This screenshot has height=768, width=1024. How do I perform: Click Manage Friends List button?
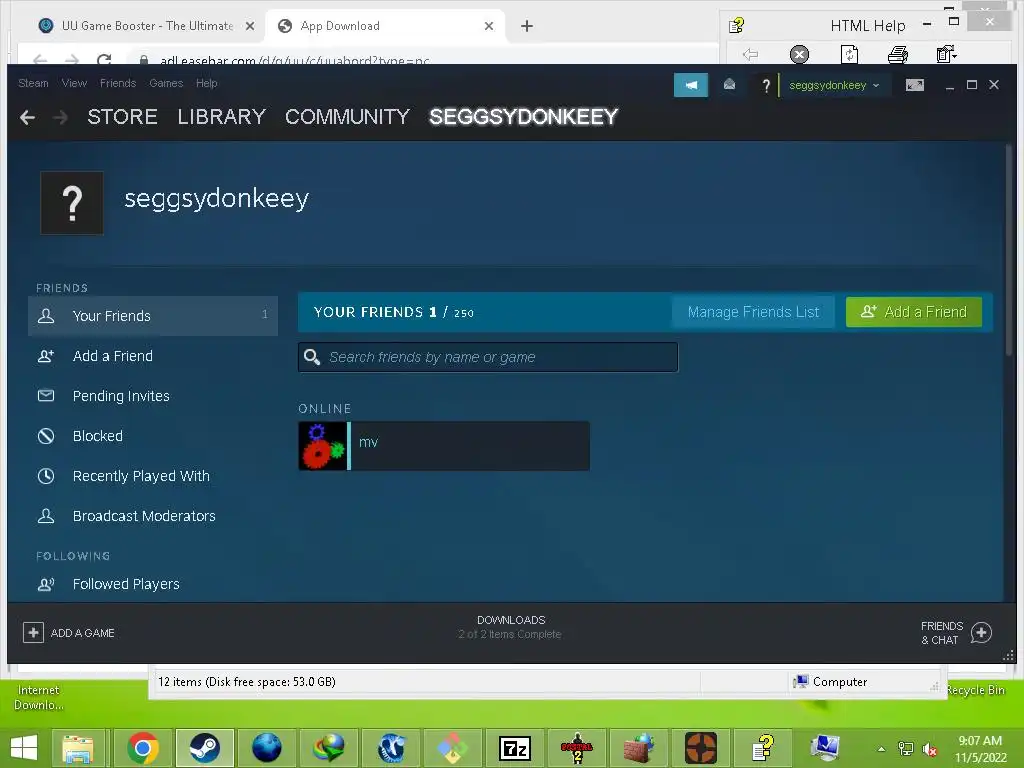[753, 312]
